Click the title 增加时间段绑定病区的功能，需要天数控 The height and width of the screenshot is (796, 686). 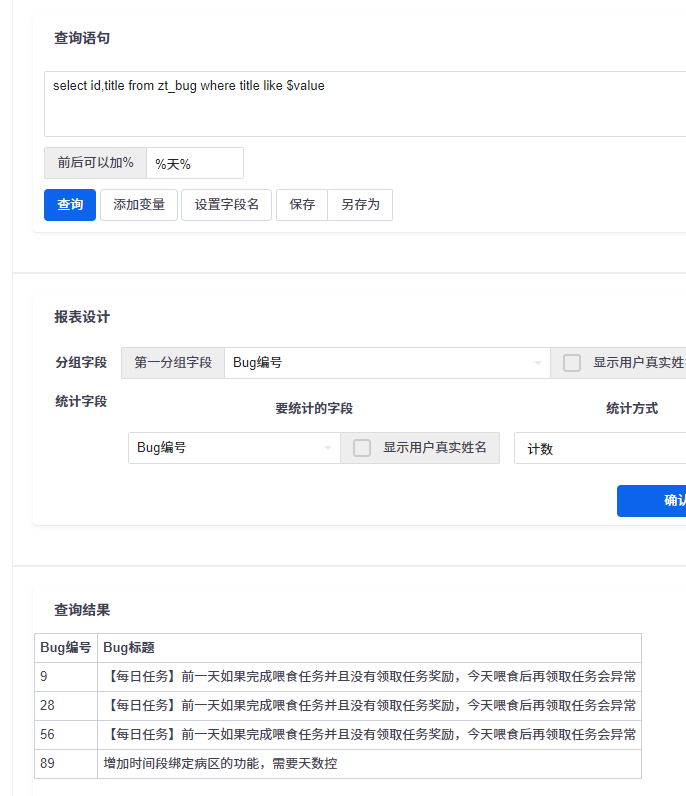pyautogui.click(x=220, y=764)
